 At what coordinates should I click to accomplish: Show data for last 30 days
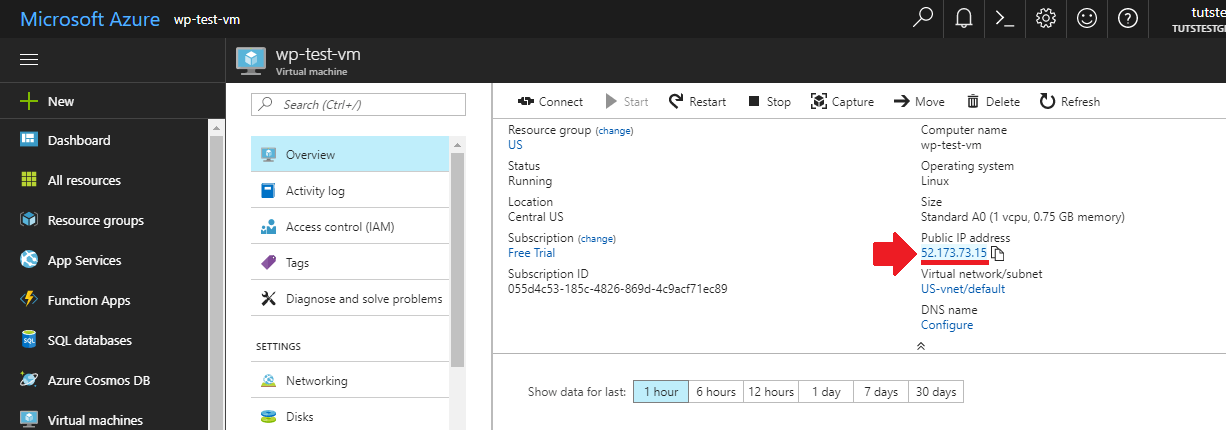[936, 392]
